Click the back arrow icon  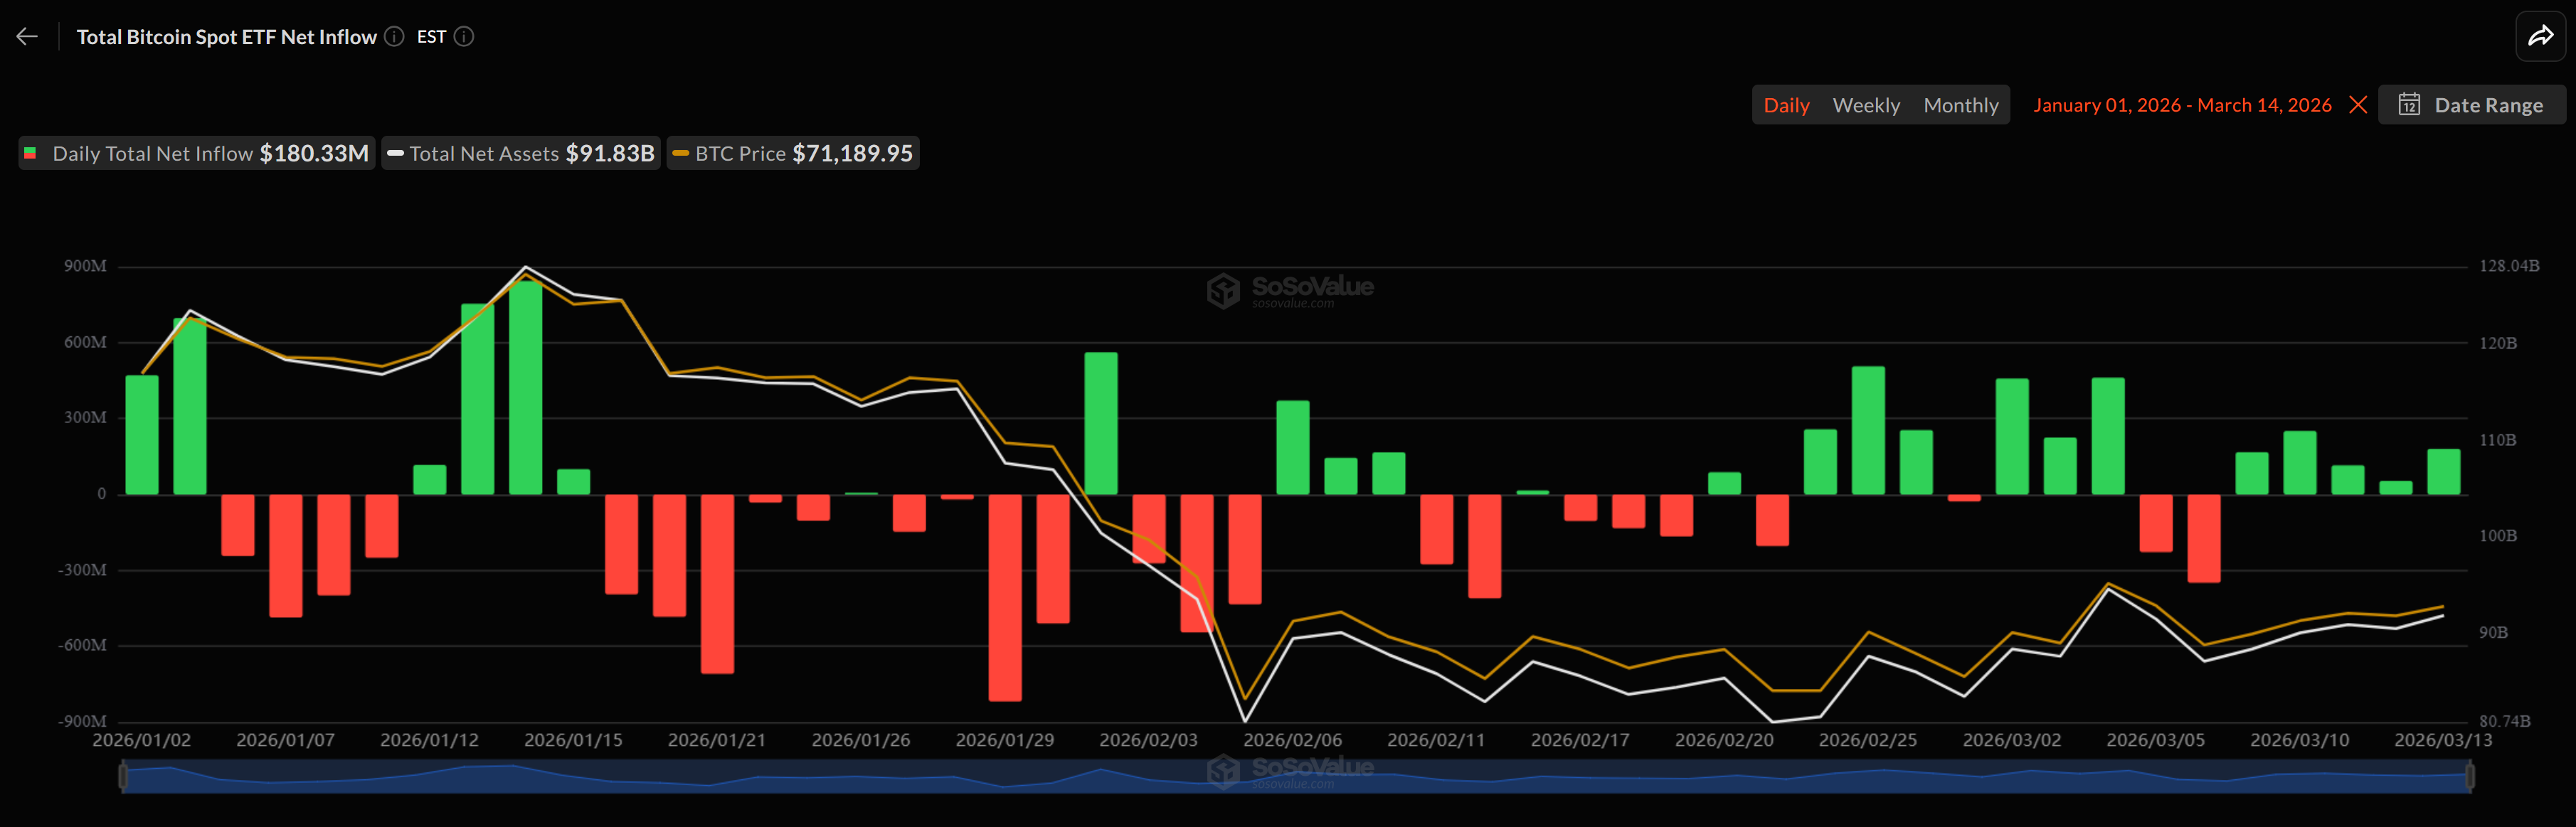tap(26, 35)
